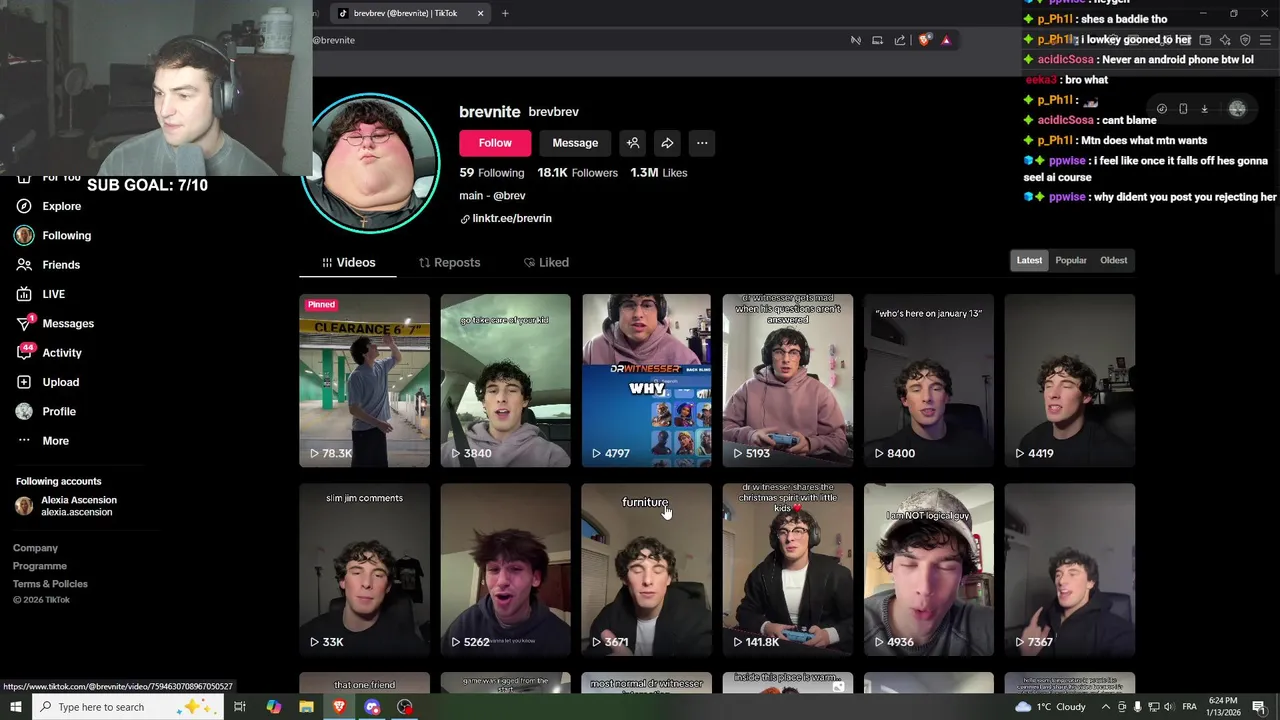Select the Videos tab
Screen dimensions: 1280x720
(348, 262)
